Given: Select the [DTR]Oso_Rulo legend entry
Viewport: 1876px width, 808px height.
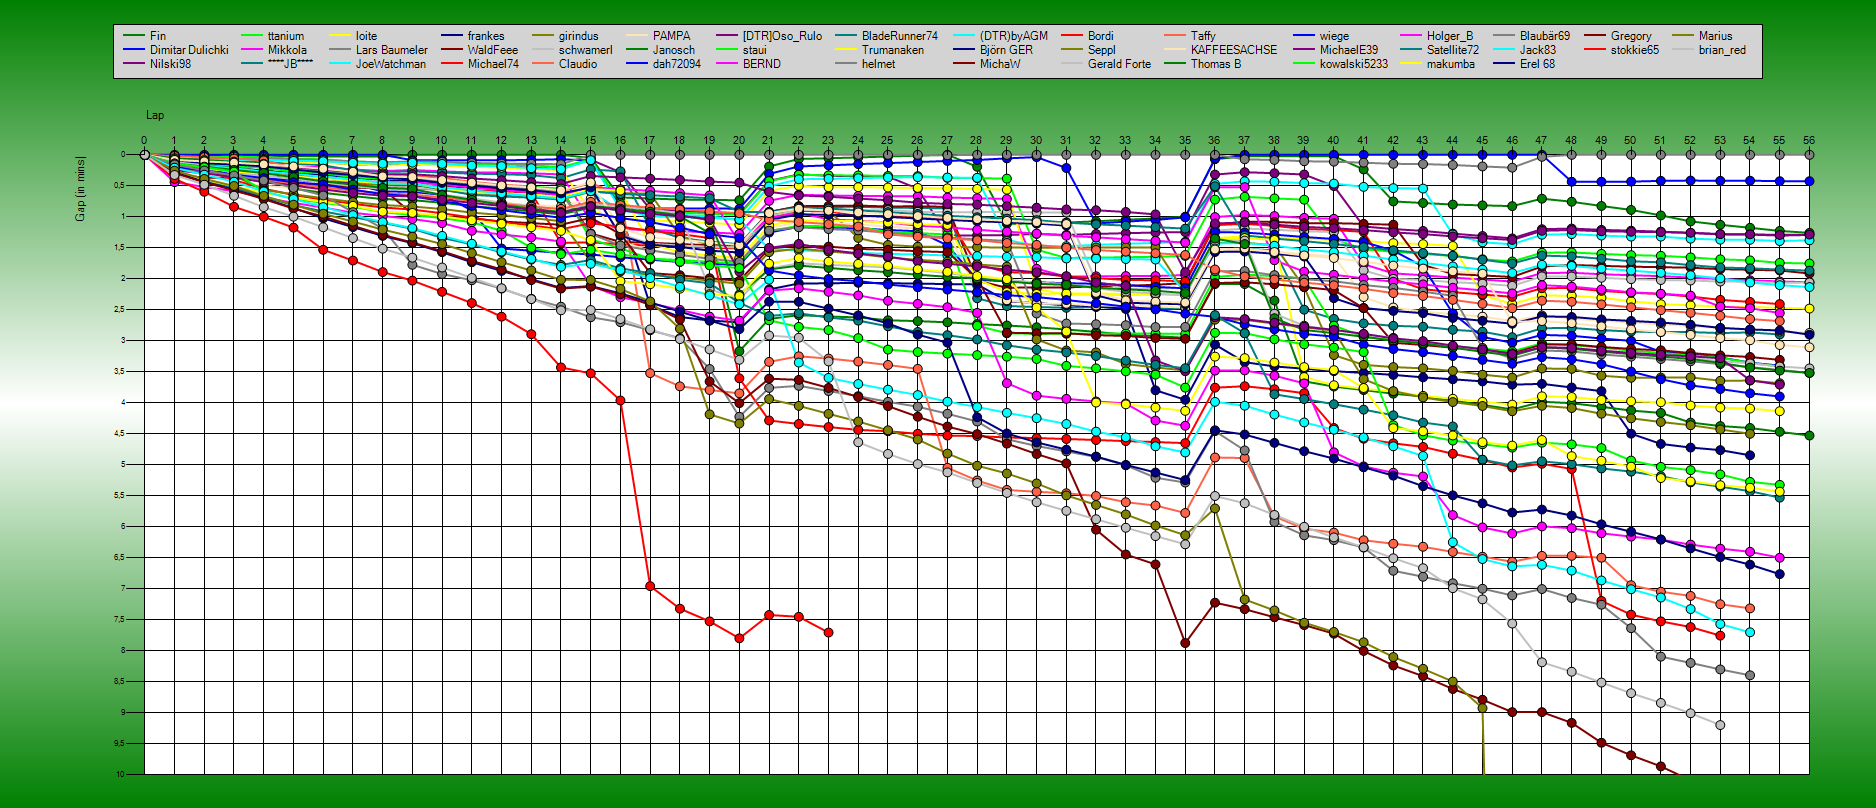Looking at the screenshot, I should (x=782, y=36).
